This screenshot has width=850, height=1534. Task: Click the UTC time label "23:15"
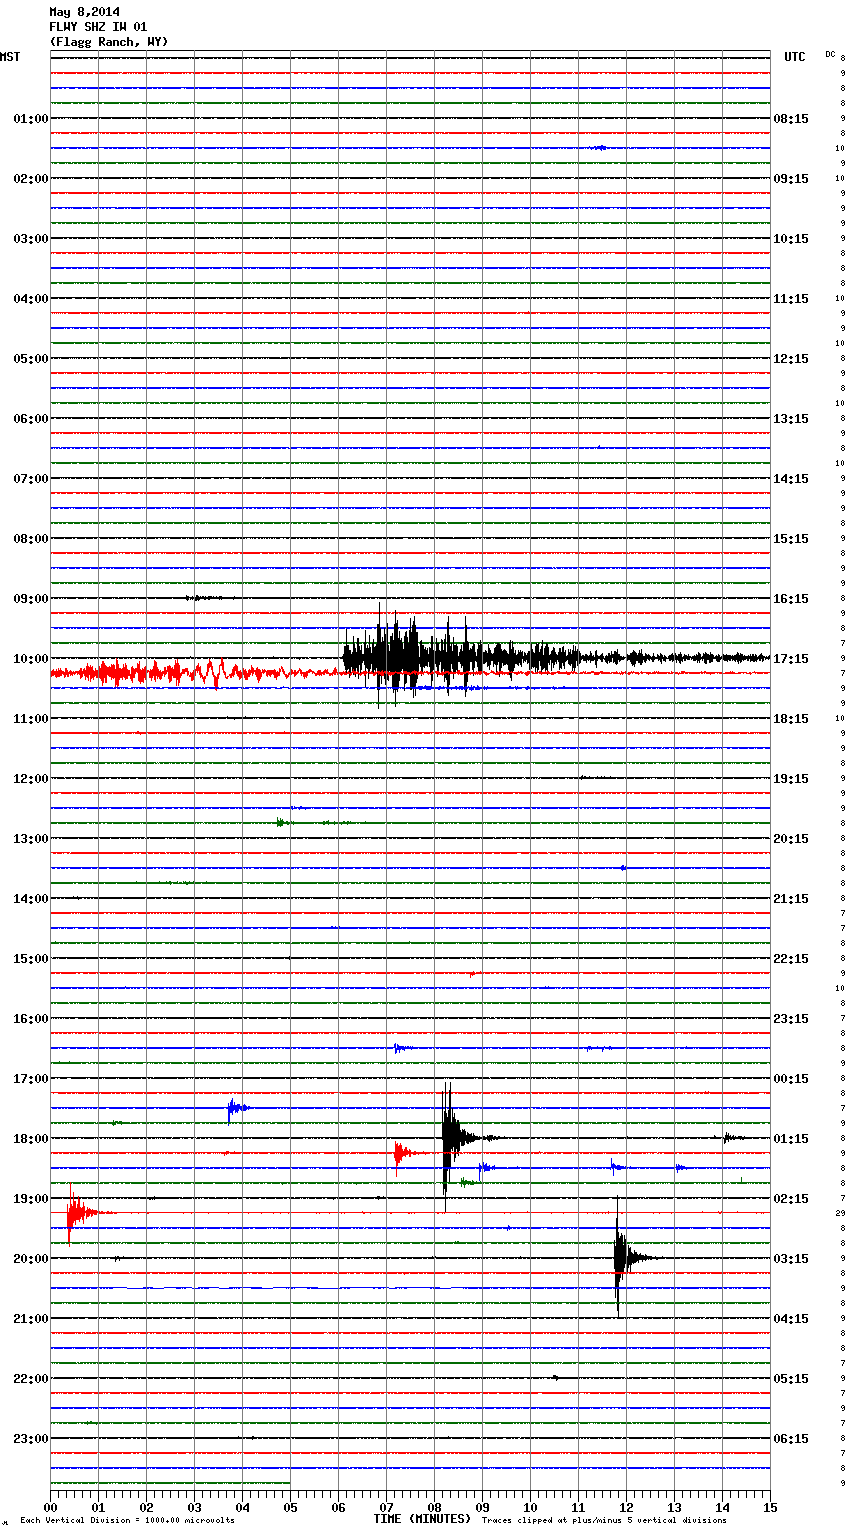click(x=791, y=1018)
